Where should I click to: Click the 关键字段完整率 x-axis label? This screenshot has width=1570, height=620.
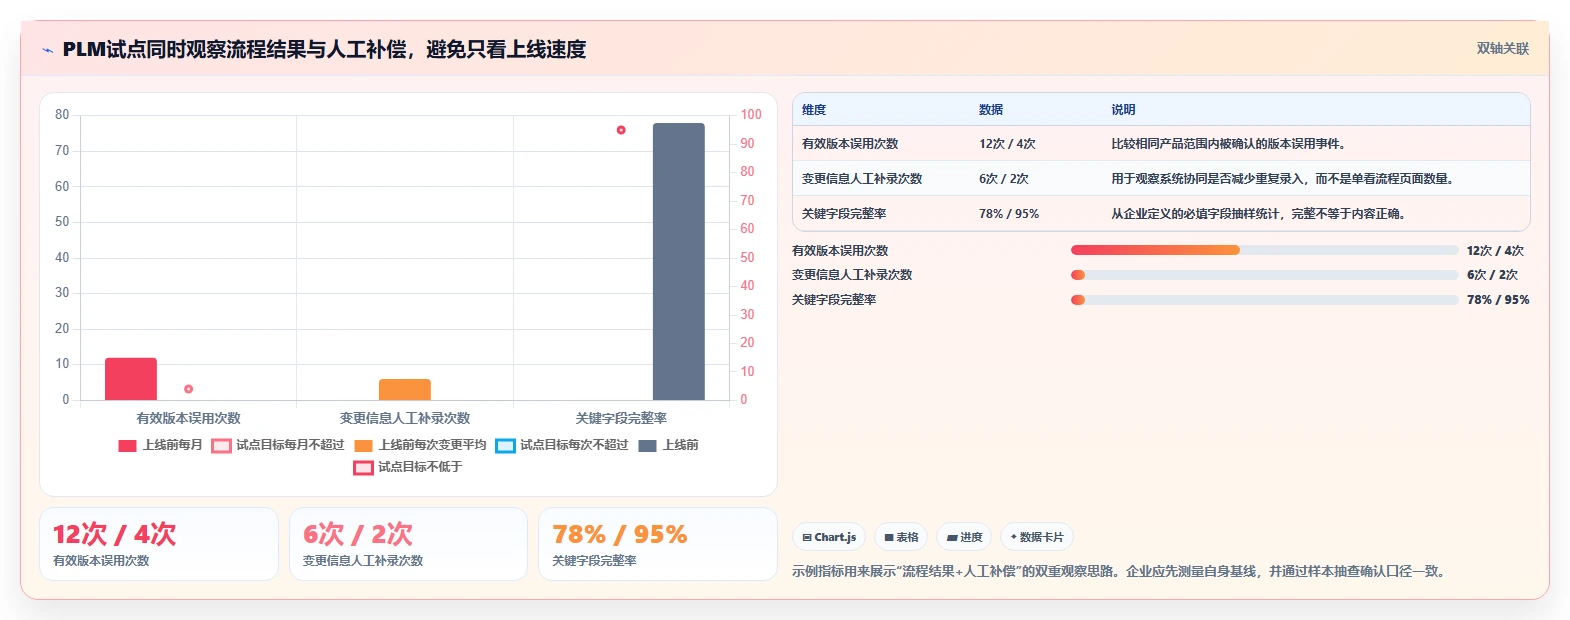pos(621,418)
